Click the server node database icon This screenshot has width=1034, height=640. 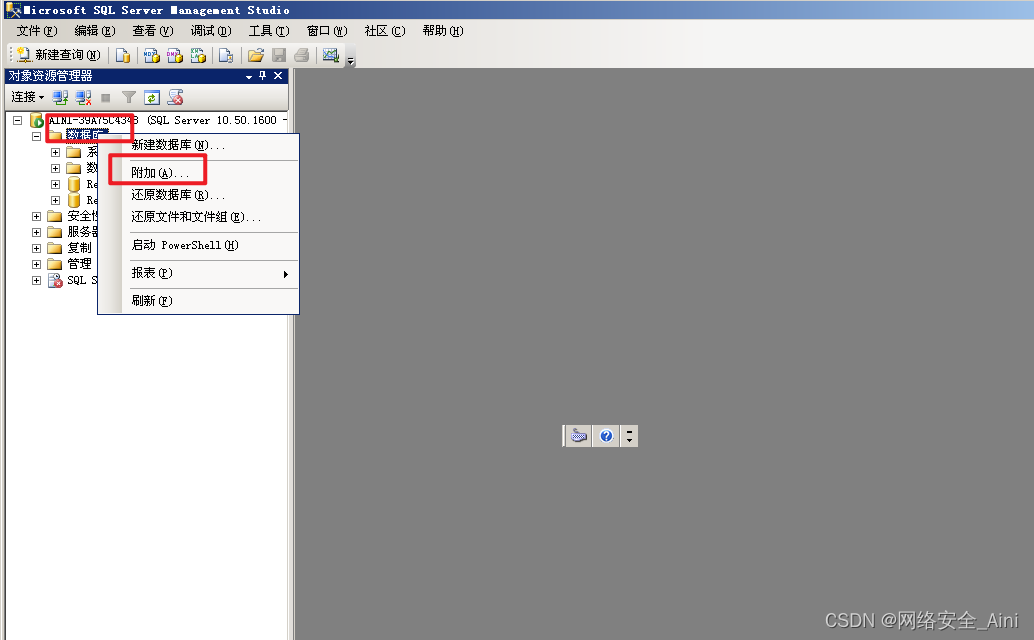37,121
